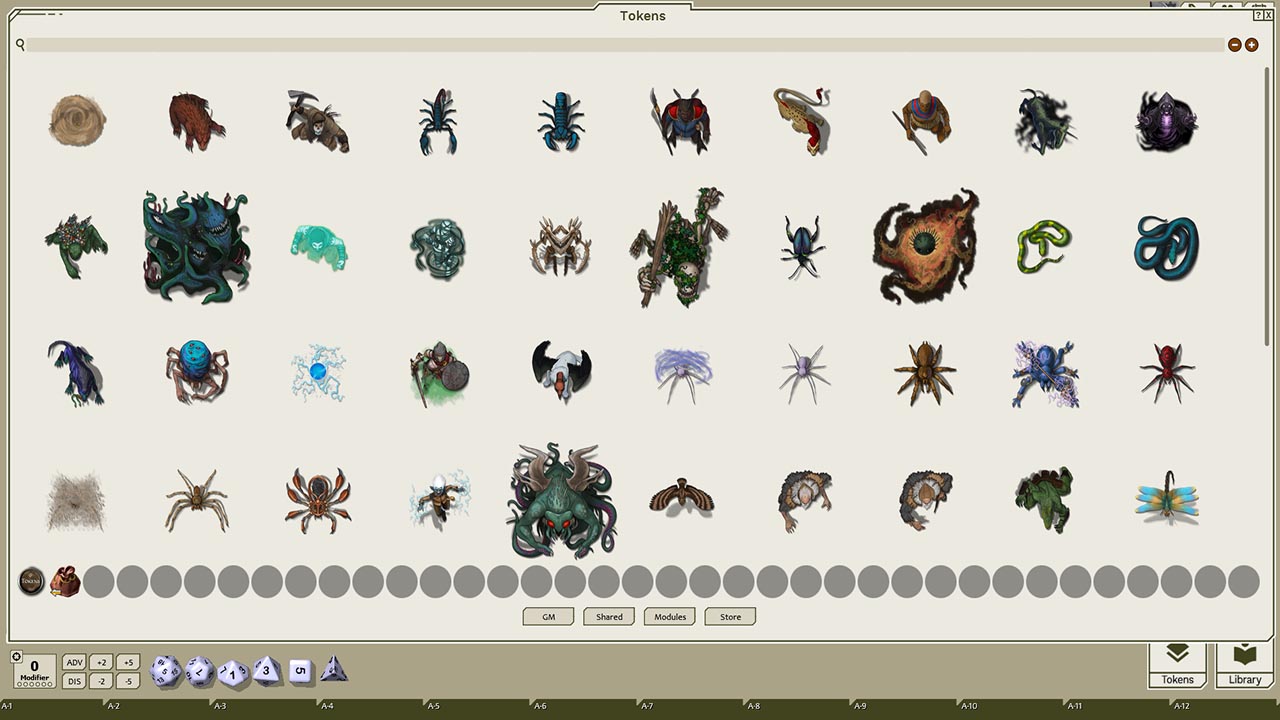Toggle the ADV advantage modifier
1280x720 pixels.
tap(73, 662)
